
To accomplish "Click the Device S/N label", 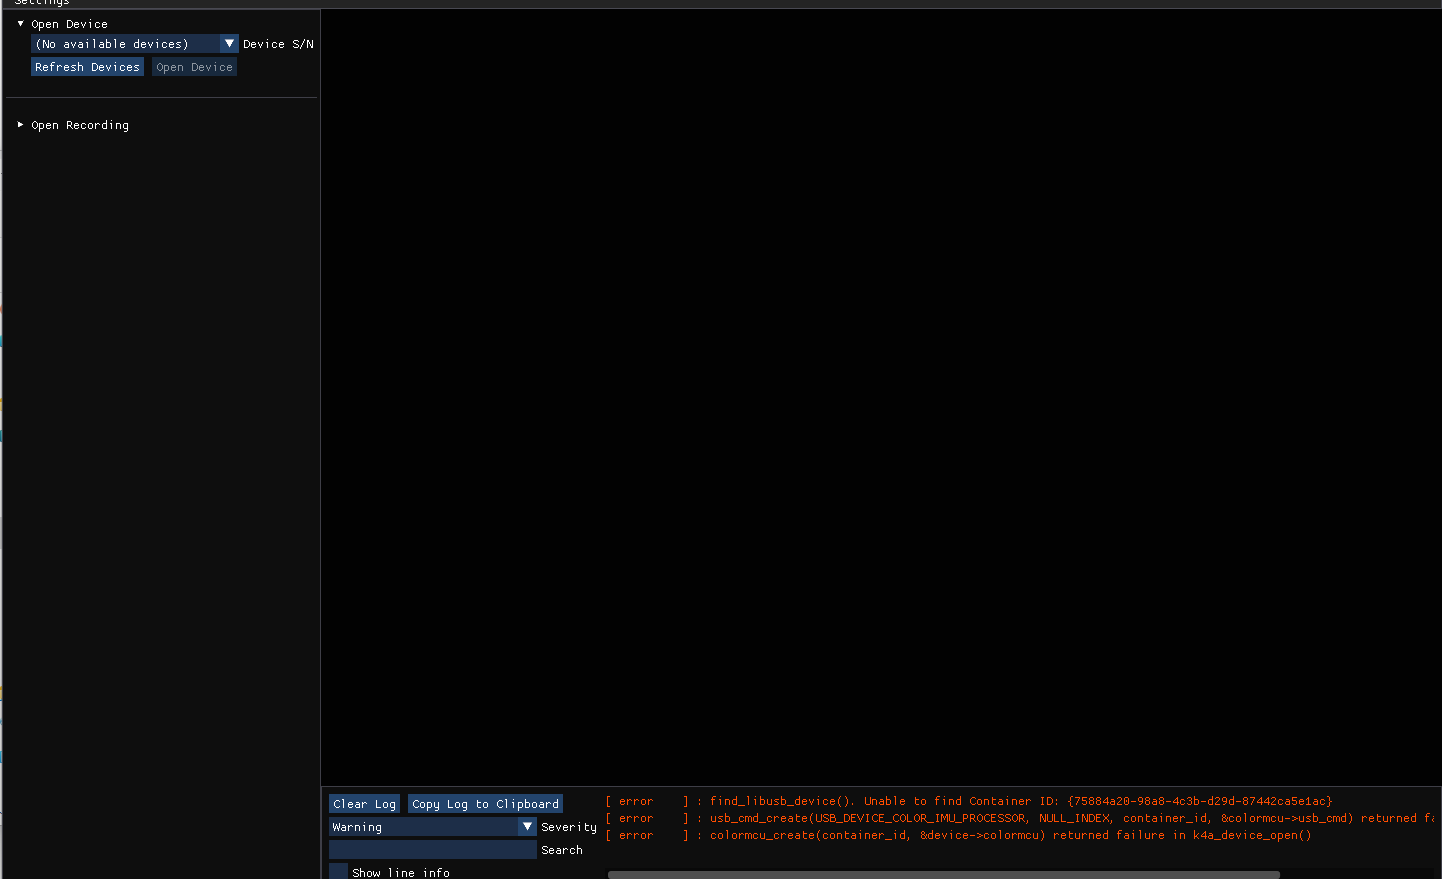I will point(278,44).
